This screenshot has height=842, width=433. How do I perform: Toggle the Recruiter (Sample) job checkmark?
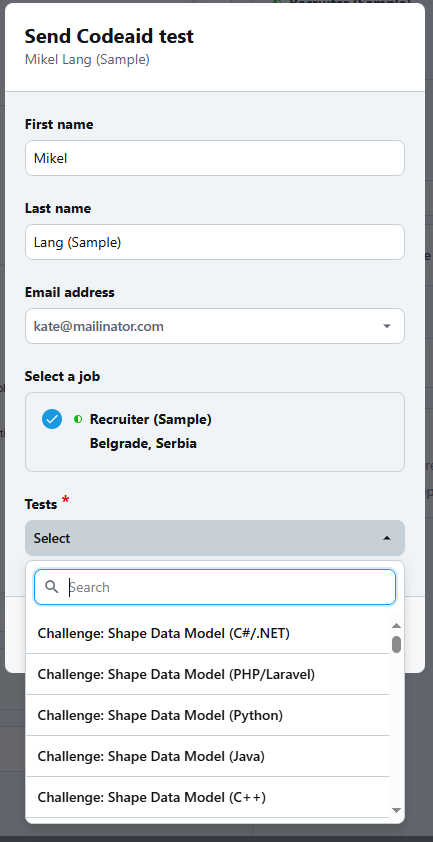tap(52, 419)
